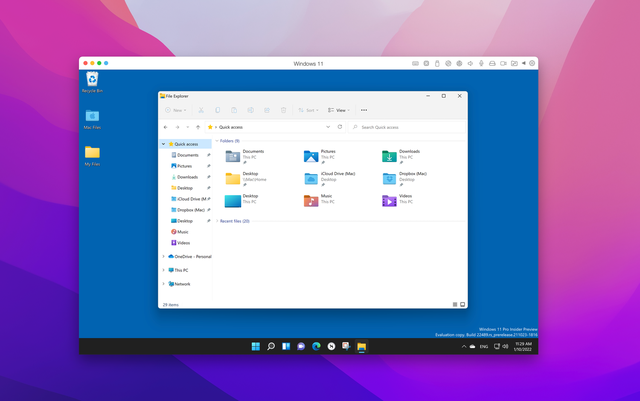The image size is (640, 401).
Task: Select Pictures in the navigation pane
Action: (184, 166)
